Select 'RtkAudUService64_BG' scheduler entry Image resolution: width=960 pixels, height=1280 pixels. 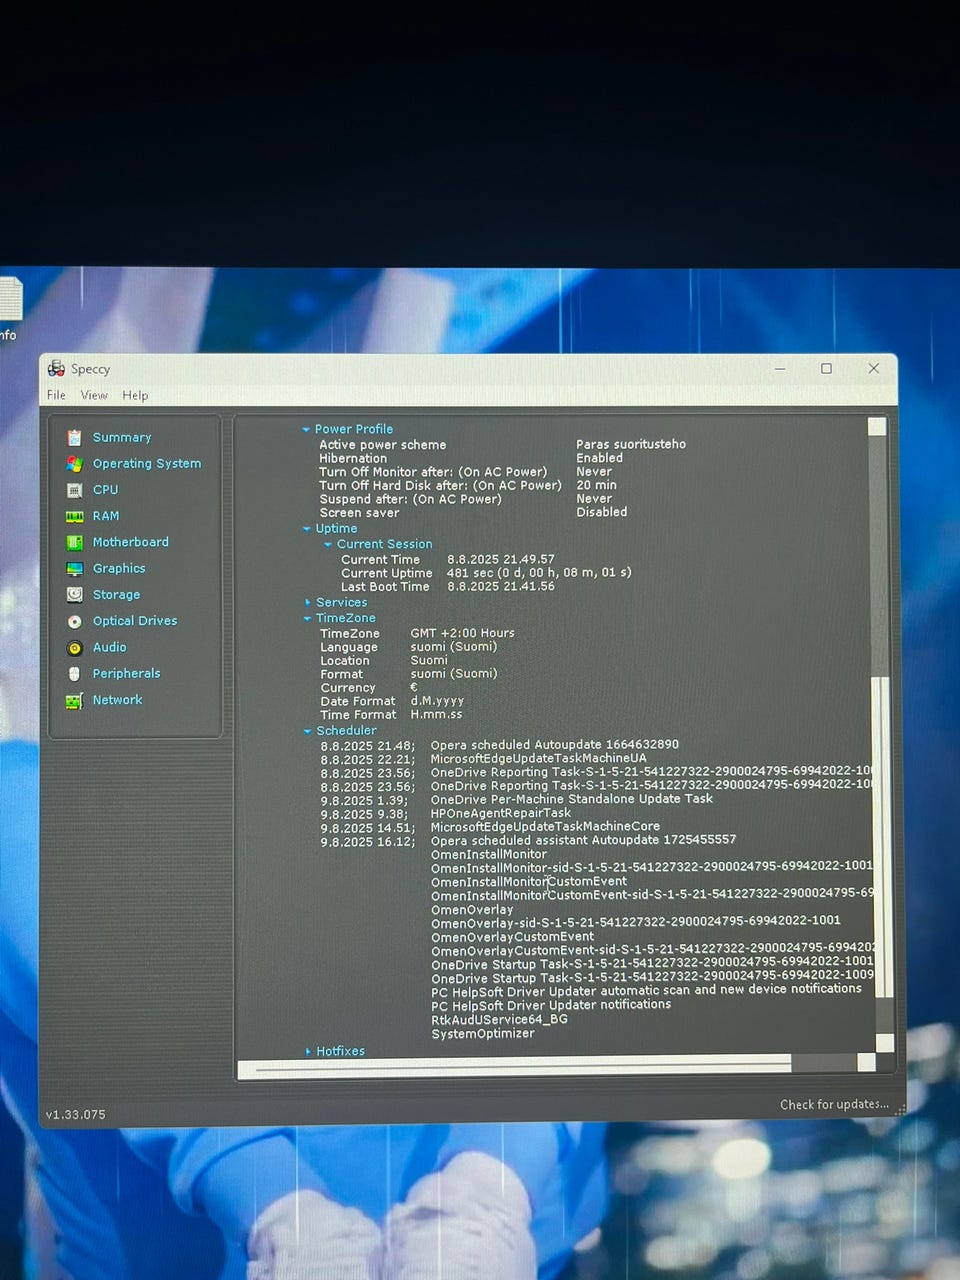point(499,1020)
